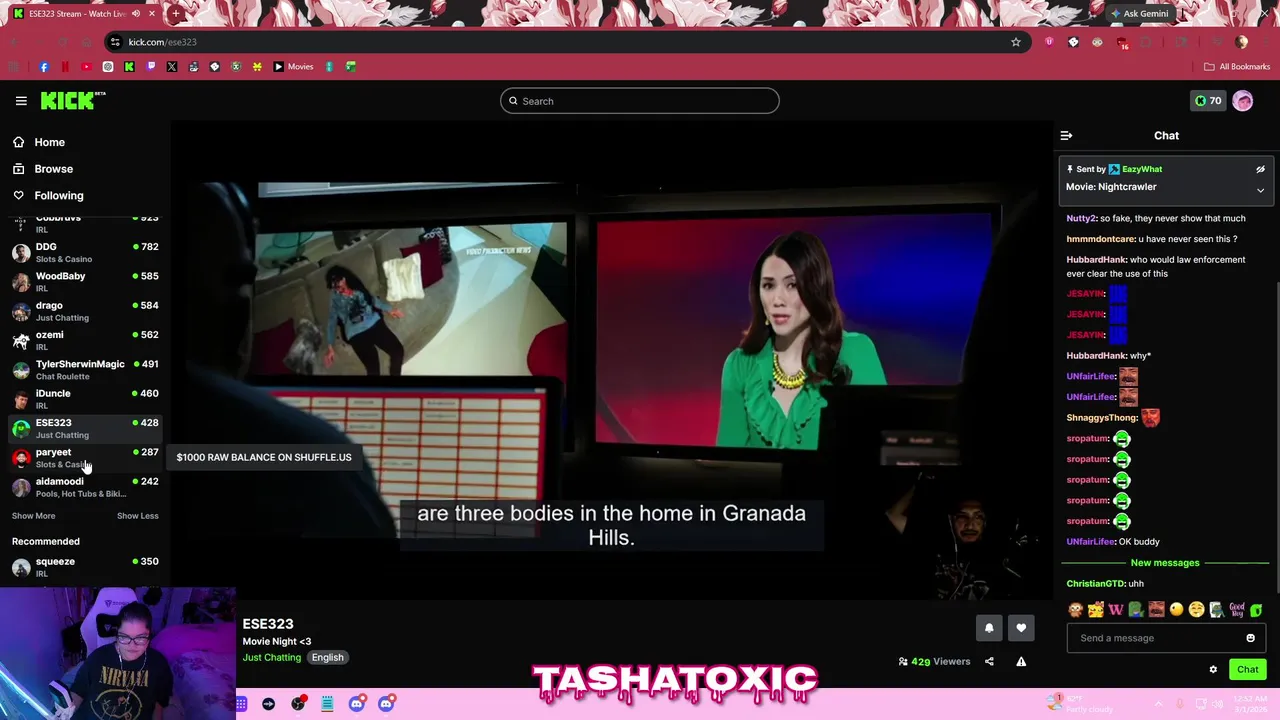Select ESE323 channel in sidebar

(x=85, y=428)
